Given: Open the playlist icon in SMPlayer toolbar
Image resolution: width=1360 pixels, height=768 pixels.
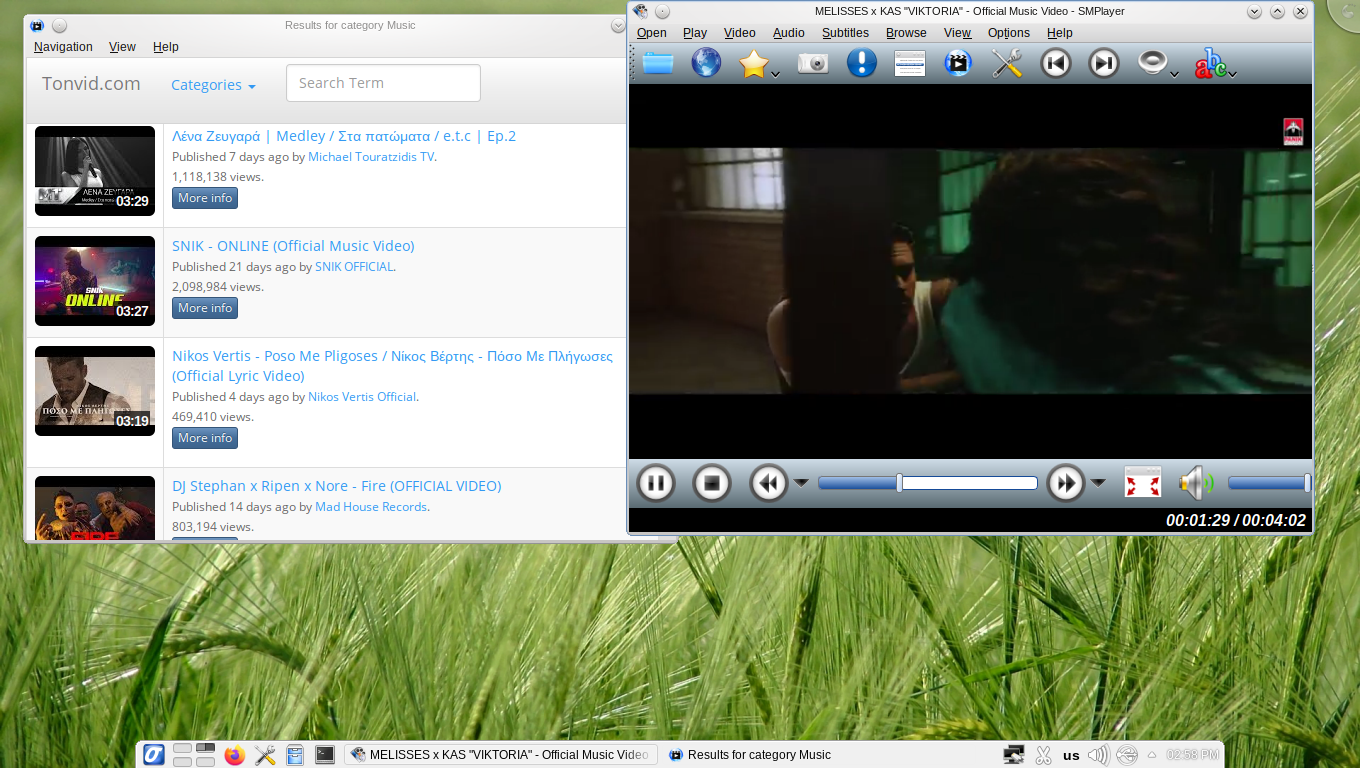Looking at the screenshot, I should pyautogui.click(x=909, y=63).
